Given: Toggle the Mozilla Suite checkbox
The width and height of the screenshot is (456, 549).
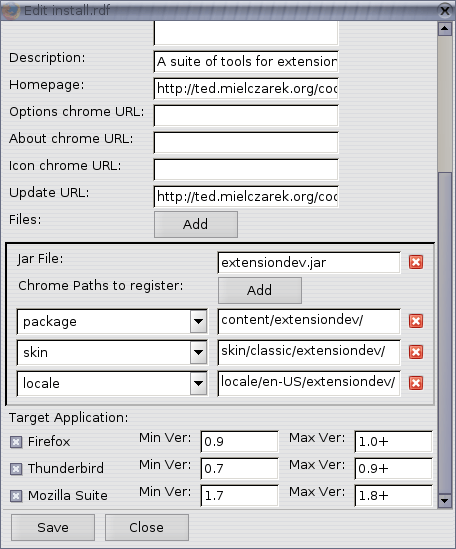Looking at the screenshot, I should [16, 496].
